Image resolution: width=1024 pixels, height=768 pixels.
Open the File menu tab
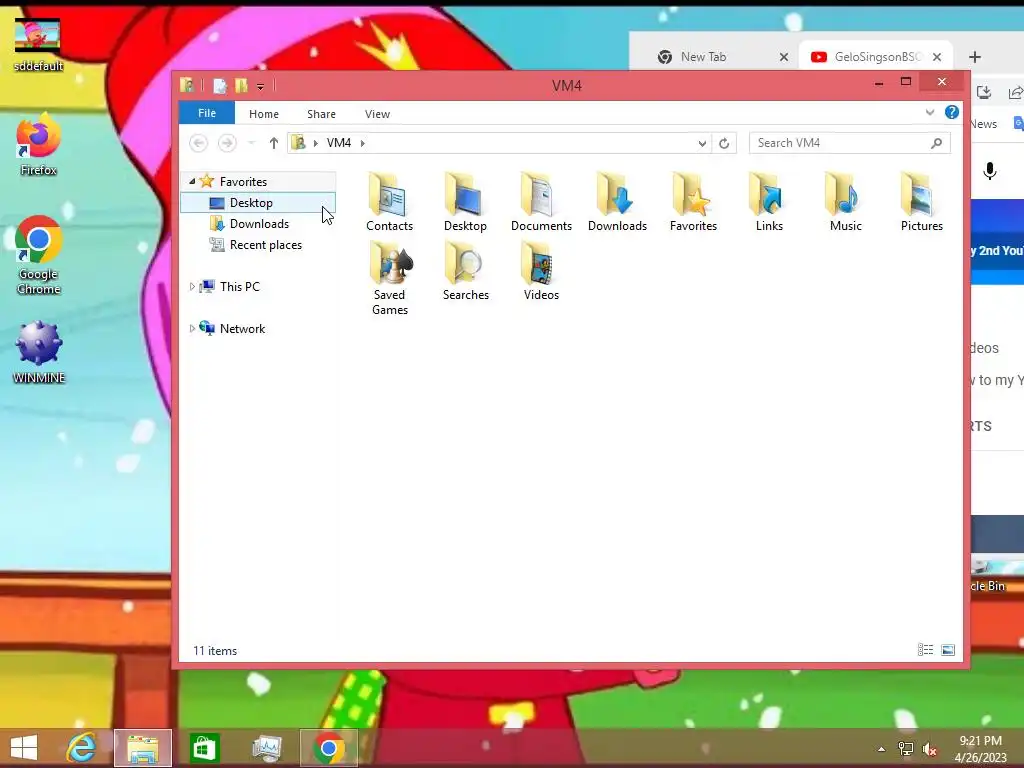pos(207,113)
